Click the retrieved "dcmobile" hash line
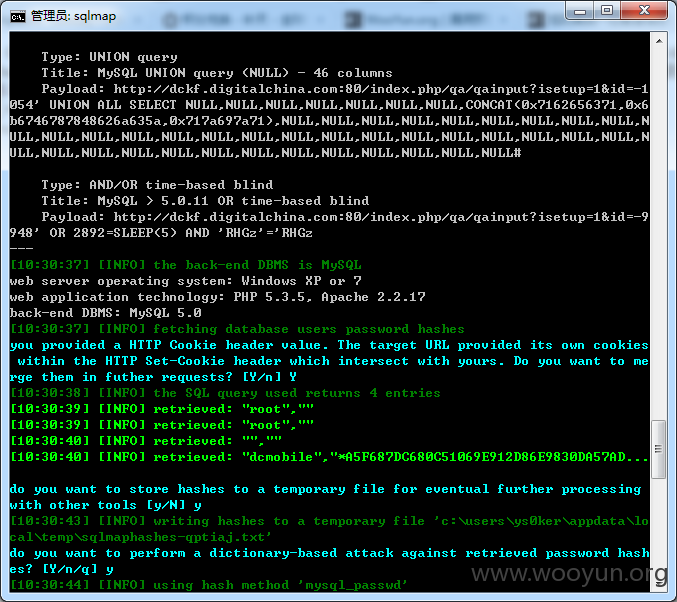The width and height of the screenshot is (677, 602). [329, 457]
